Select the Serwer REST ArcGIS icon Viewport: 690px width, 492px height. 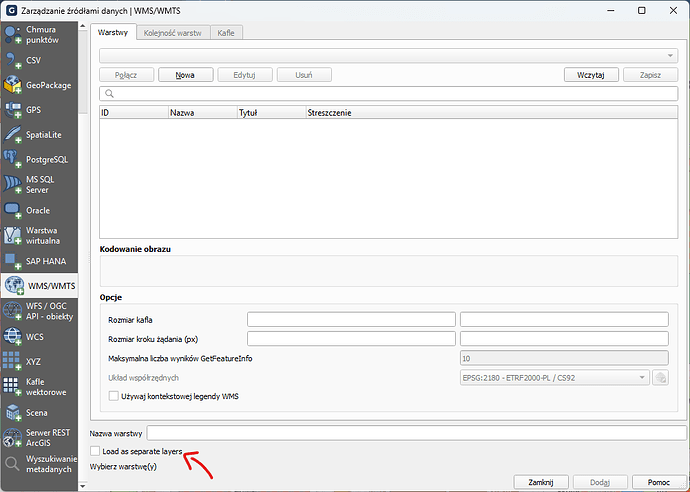13,437
